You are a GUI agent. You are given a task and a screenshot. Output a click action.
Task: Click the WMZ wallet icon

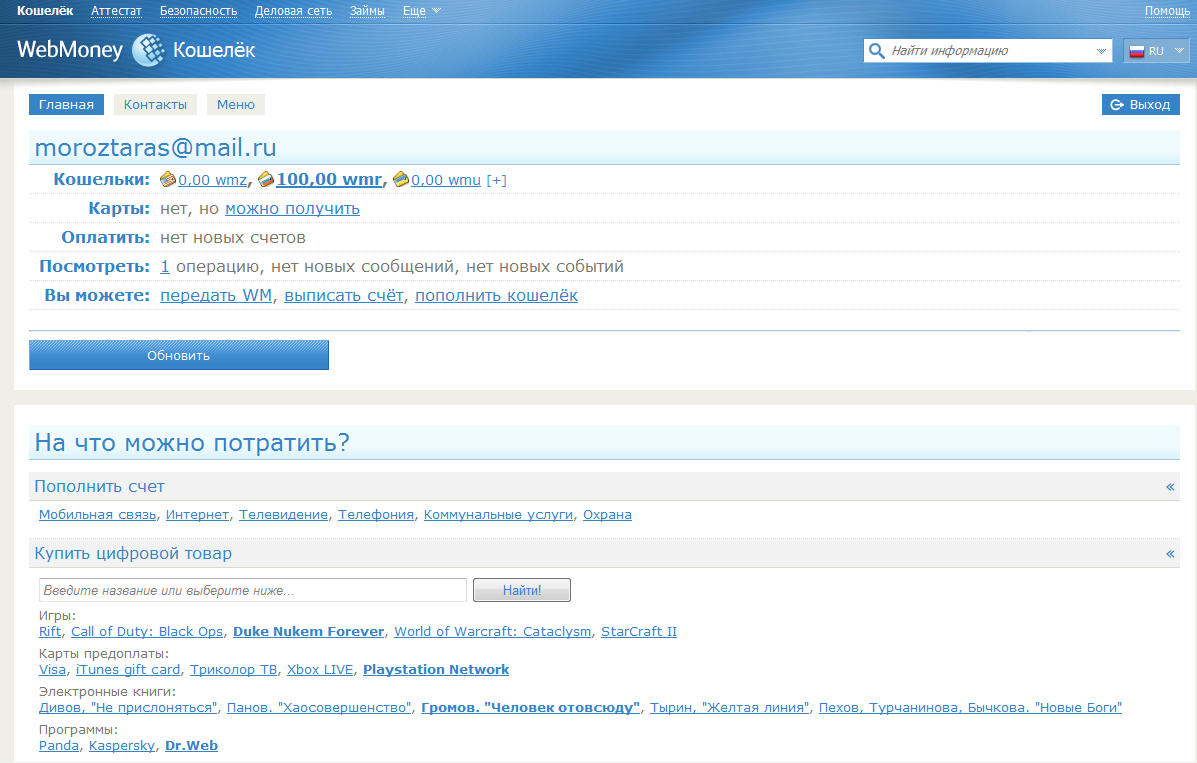168,179
